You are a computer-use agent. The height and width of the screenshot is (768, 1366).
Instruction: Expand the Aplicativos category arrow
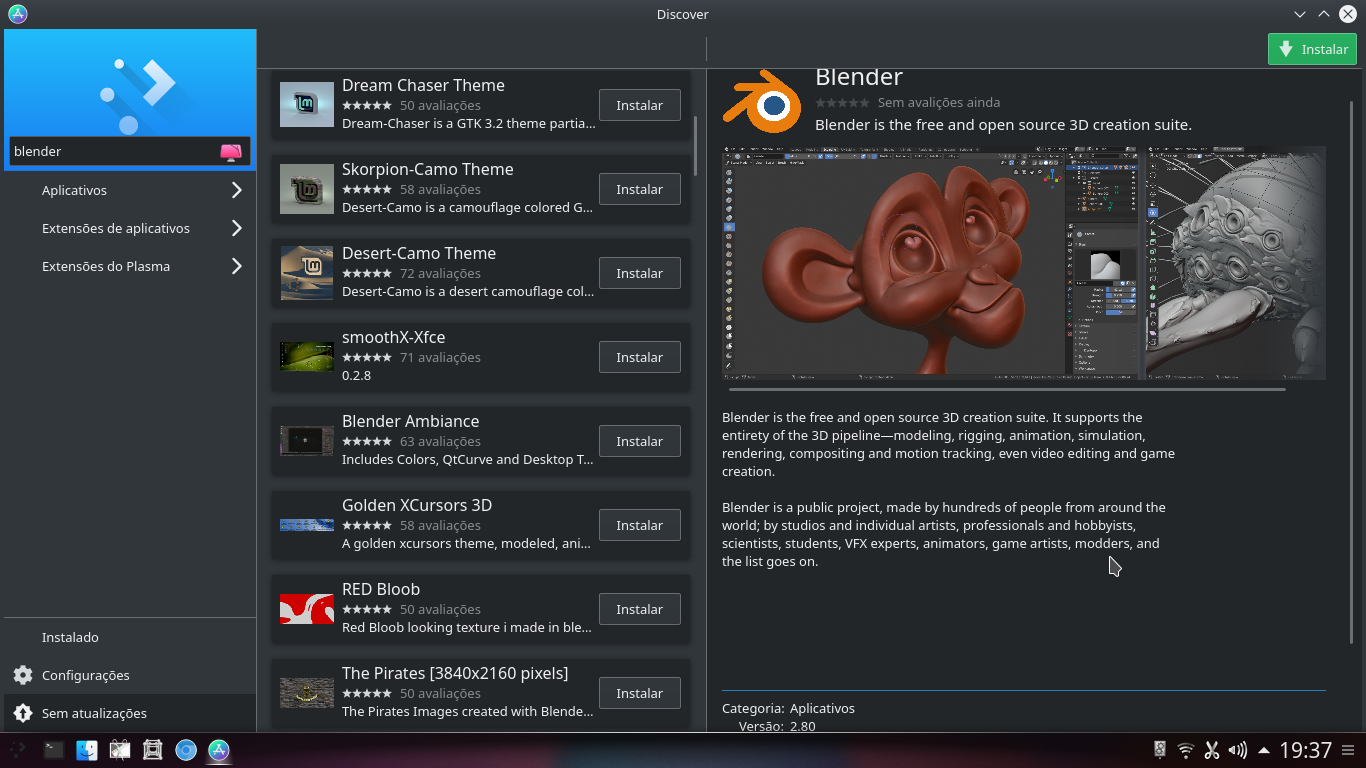[237, 190]
